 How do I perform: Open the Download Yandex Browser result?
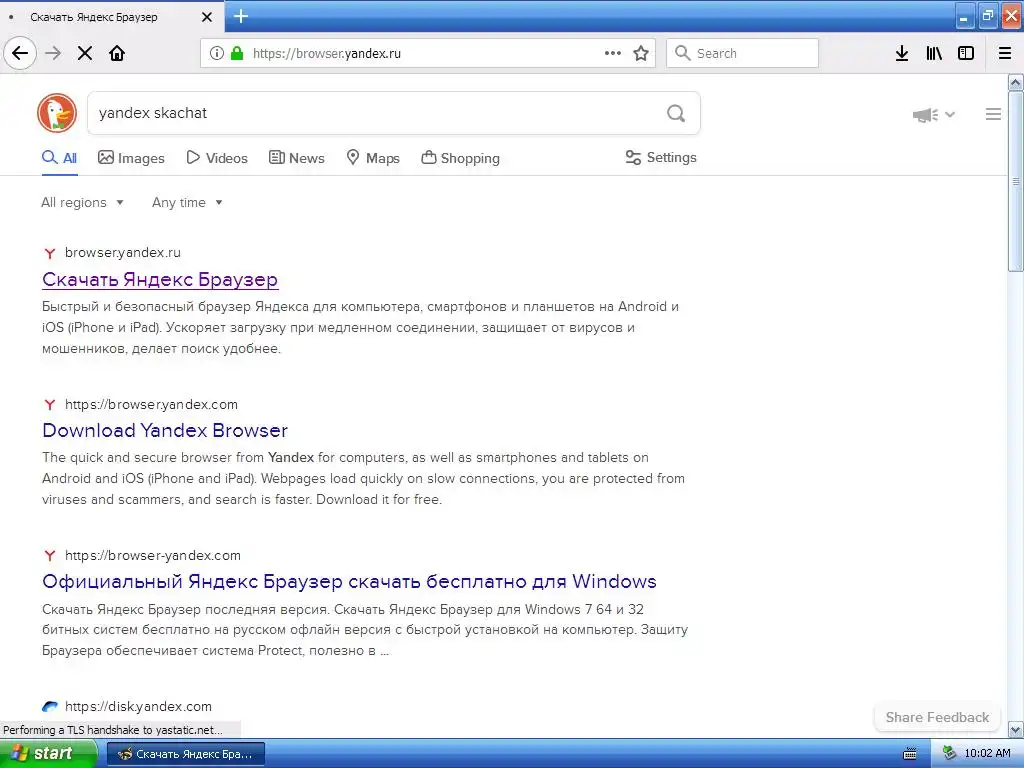pos(165,430)
